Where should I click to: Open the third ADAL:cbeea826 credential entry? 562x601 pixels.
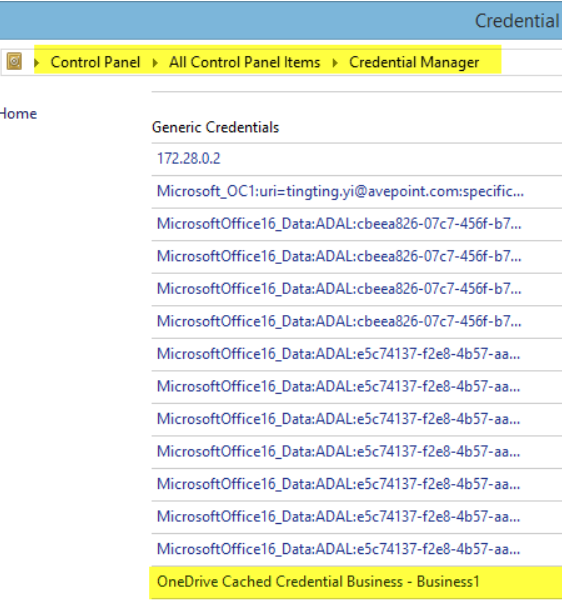coord(357,289)
